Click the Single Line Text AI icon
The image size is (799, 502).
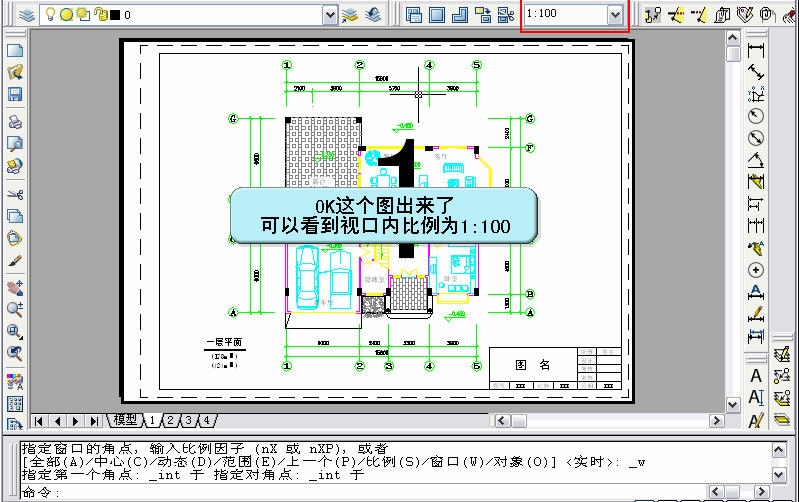pyautogui.click(x=756, y=398)
